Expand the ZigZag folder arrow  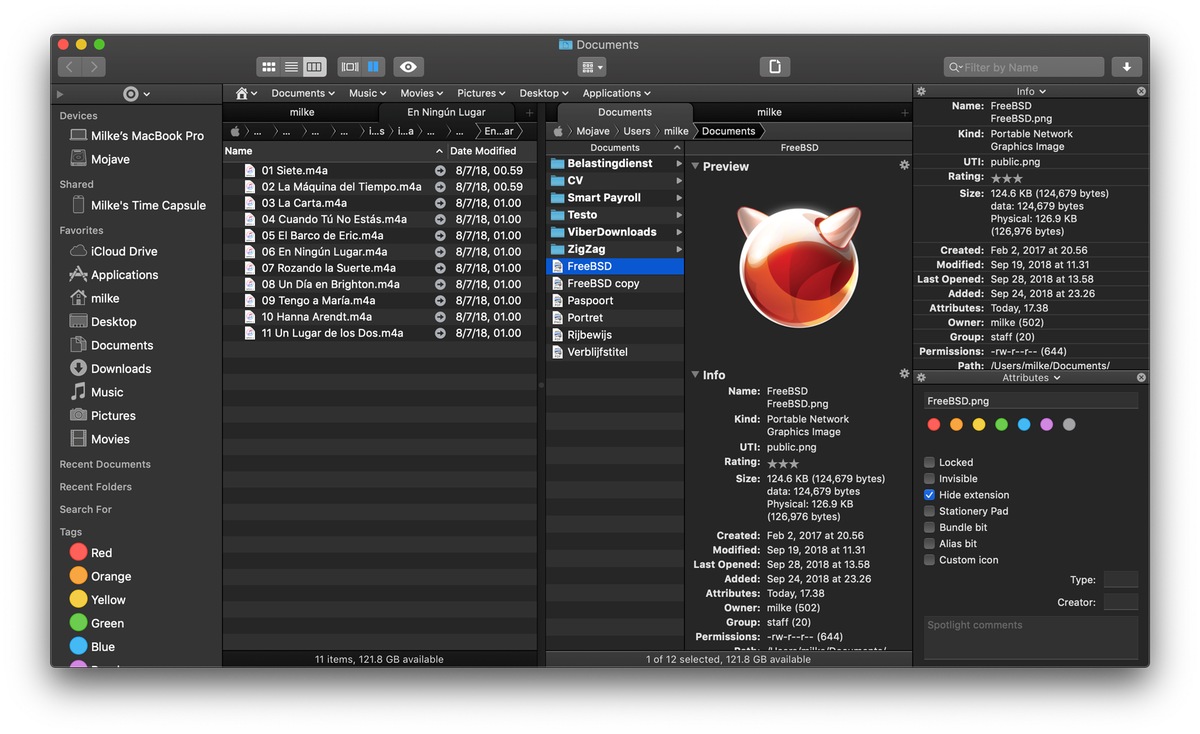click(x=679, y=249)
